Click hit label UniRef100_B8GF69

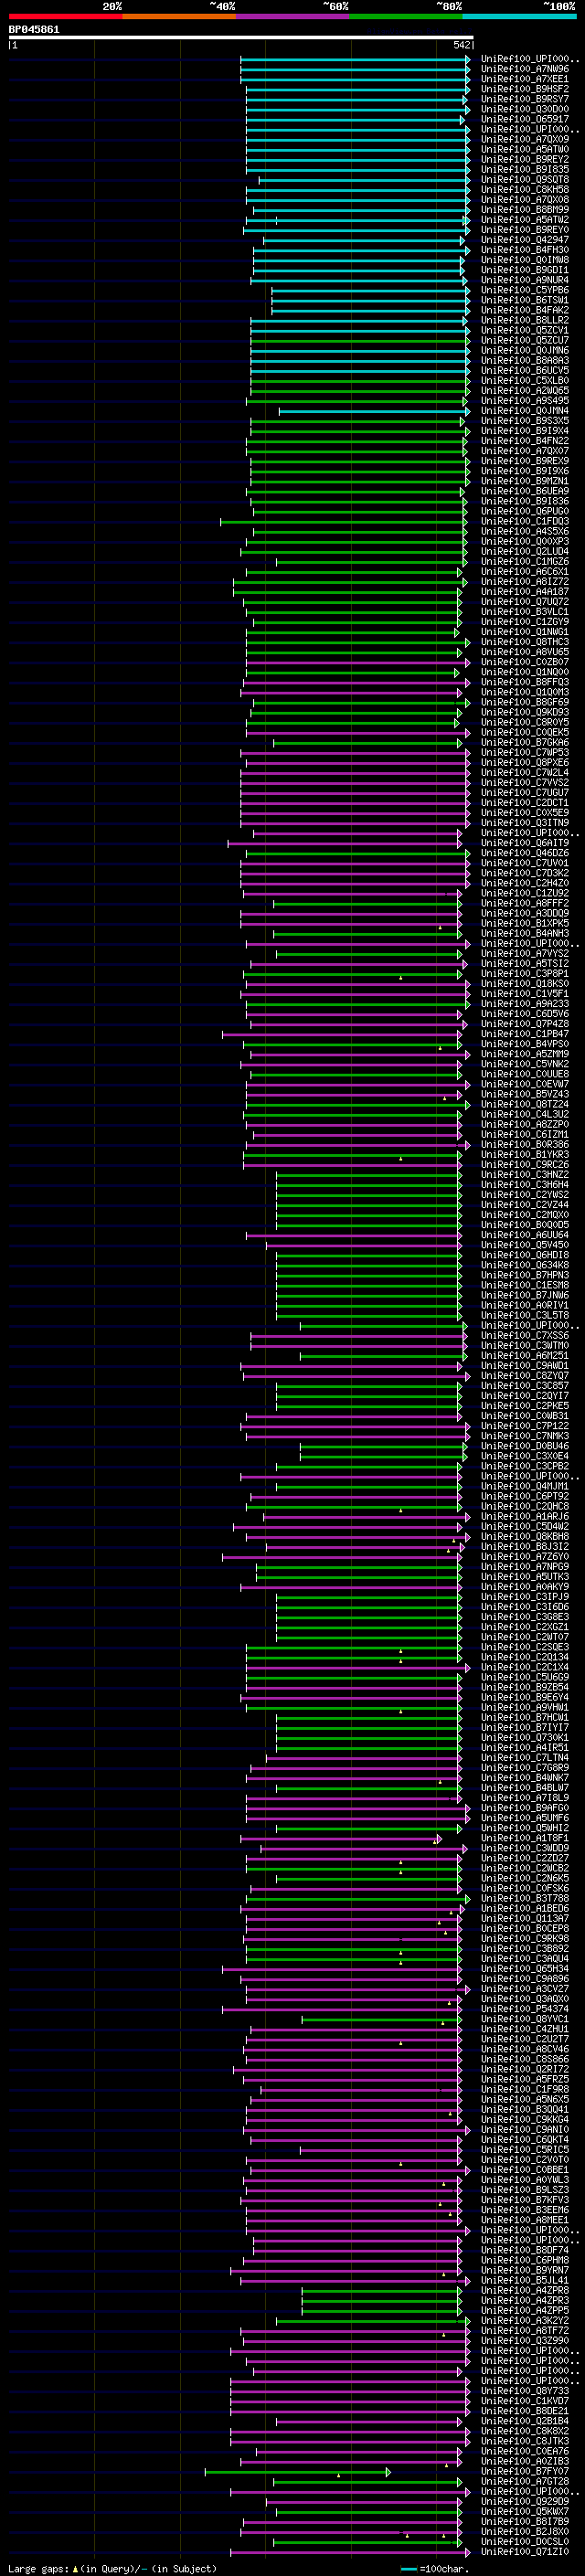tap(525, 702)
